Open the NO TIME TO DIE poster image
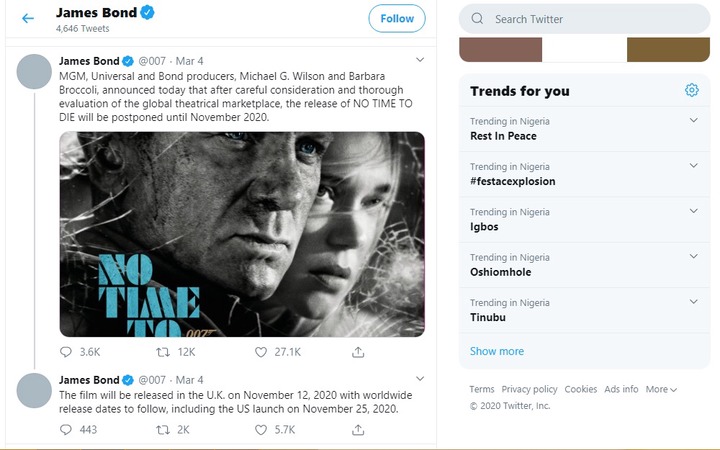The width and height of the screenshot is (720, 450). [241, 234]
